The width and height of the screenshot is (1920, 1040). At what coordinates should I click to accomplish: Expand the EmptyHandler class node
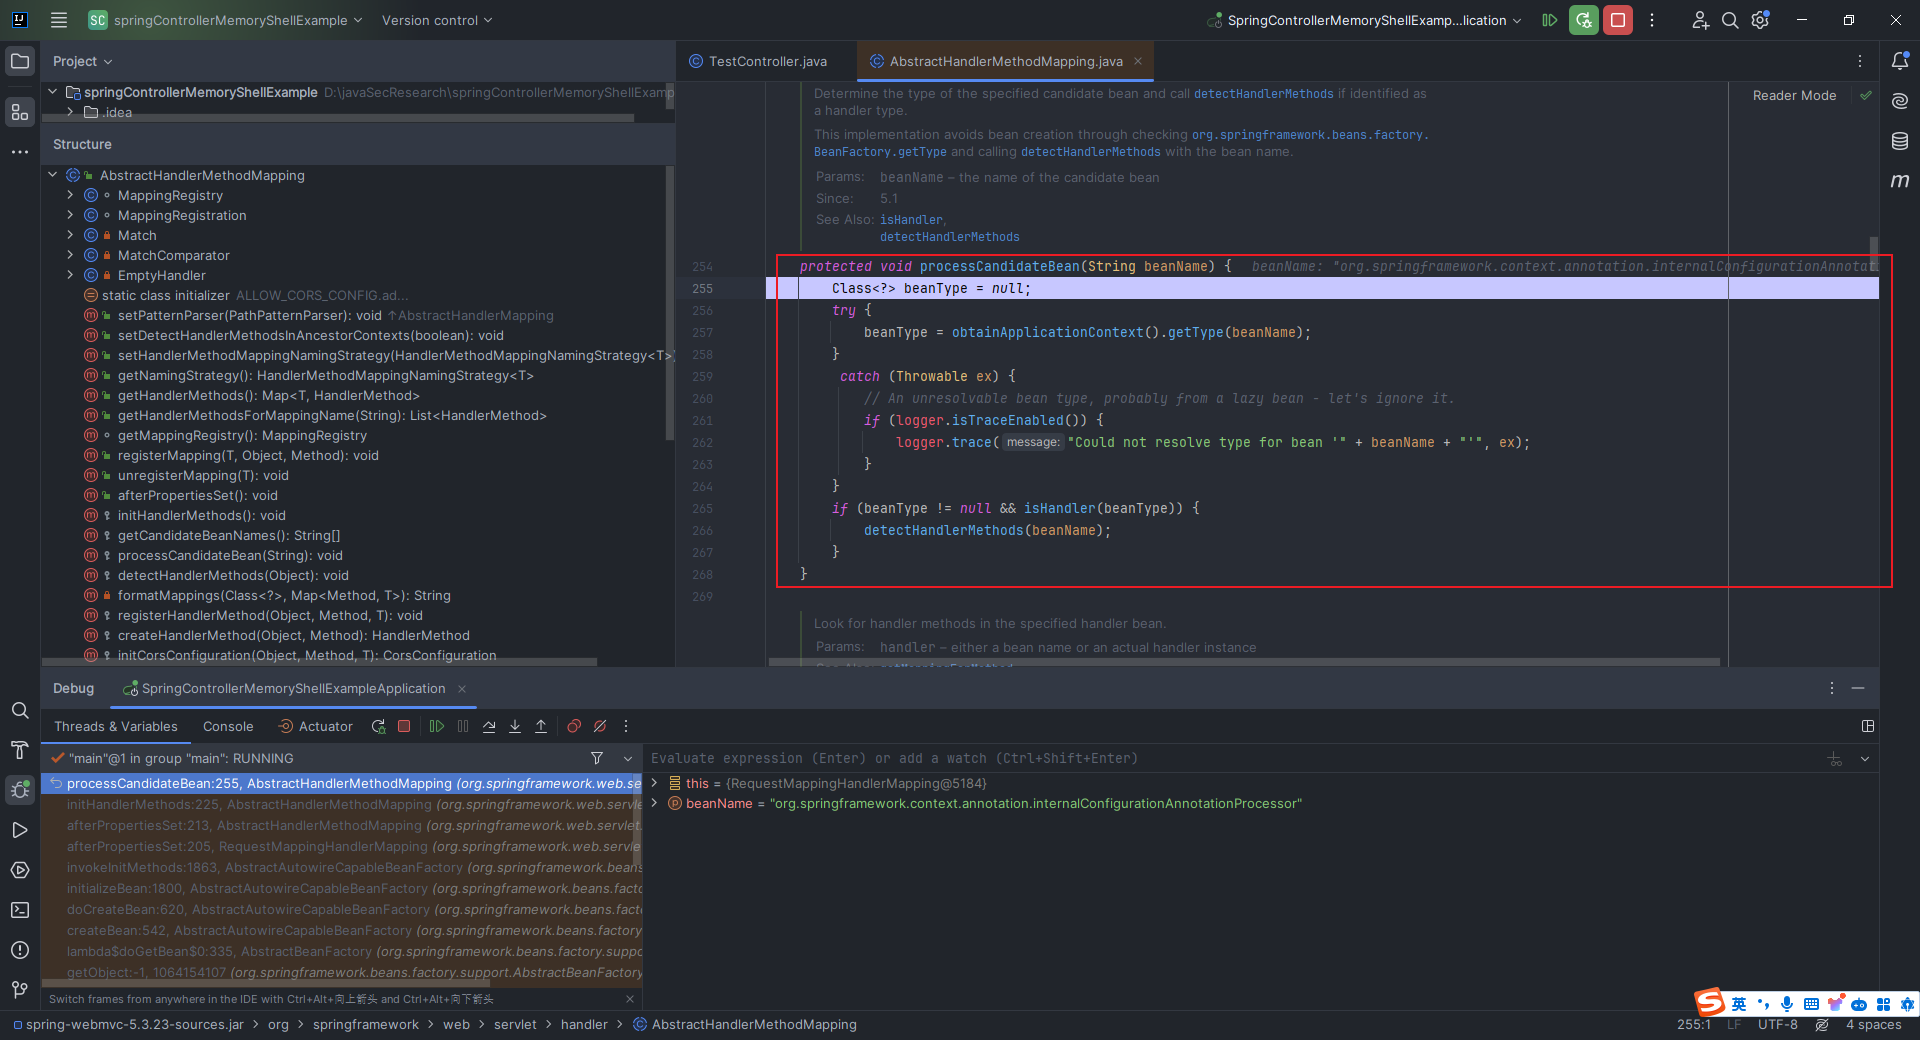click(70, 275)
